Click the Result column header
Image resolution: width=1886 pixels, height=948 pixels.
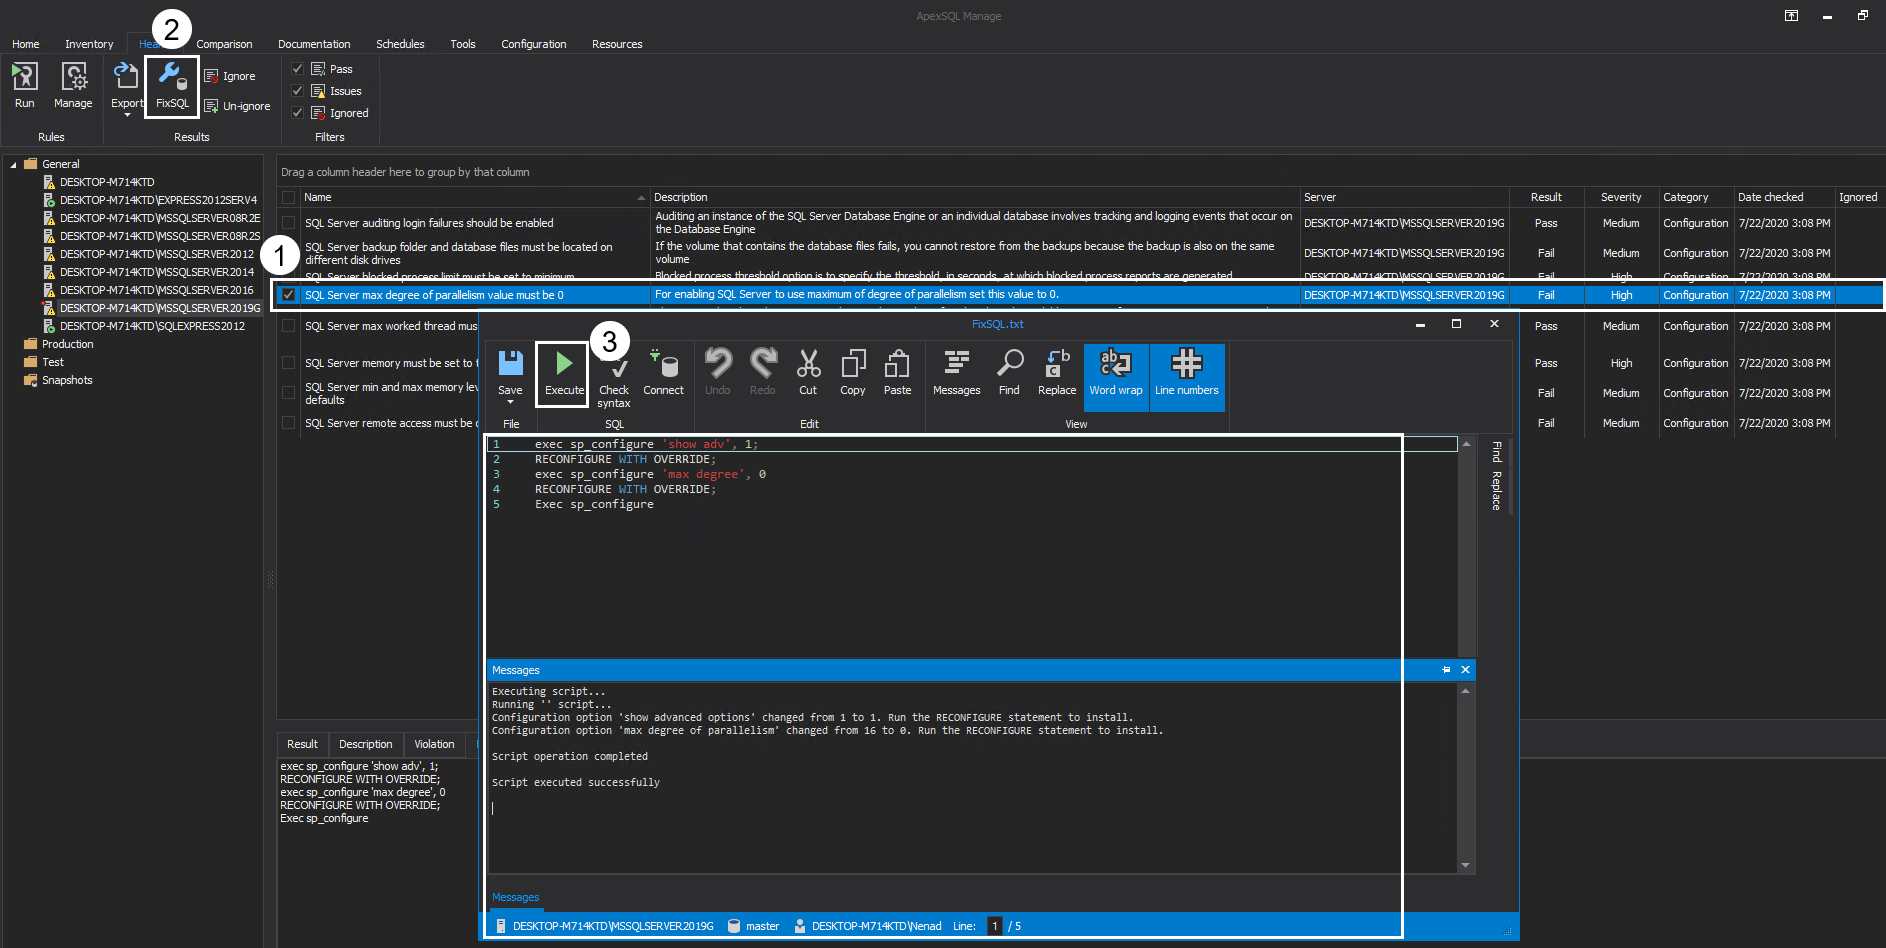1546,197
